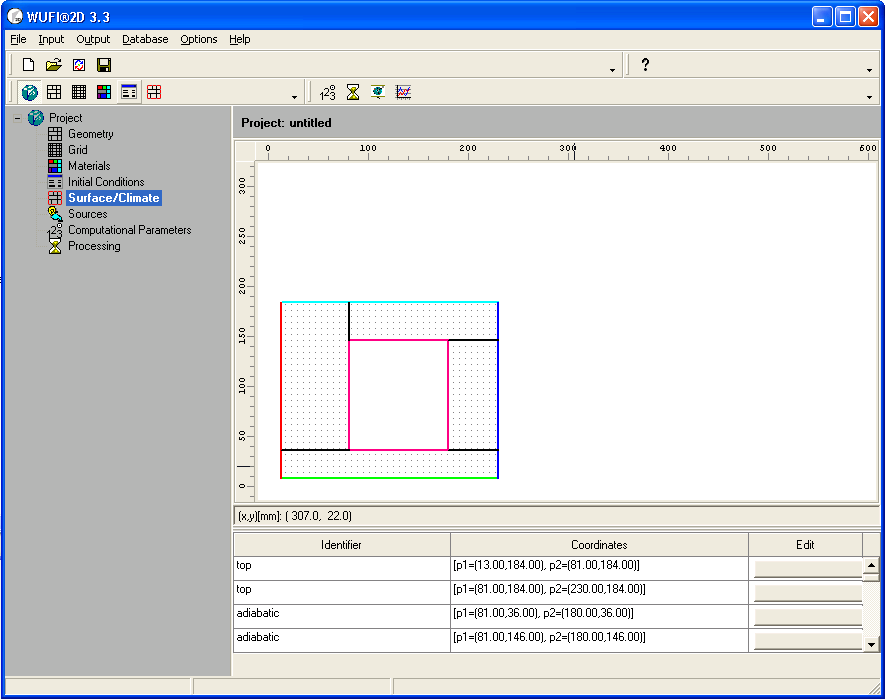Start Processing via the hourglass toolbar icon

coord(352,91)
